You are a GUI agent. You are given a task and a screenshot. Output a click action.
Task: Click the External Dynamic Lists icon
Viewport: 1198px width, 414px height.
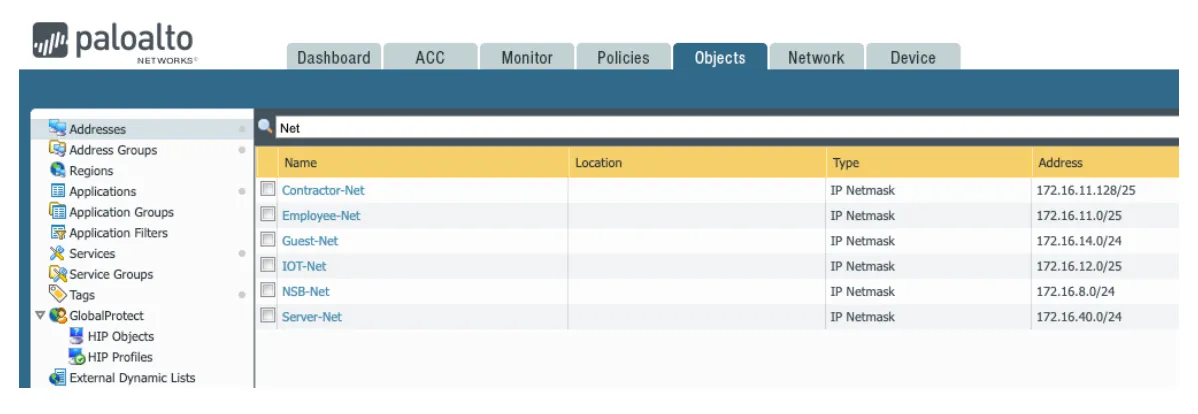click(57, 377)
